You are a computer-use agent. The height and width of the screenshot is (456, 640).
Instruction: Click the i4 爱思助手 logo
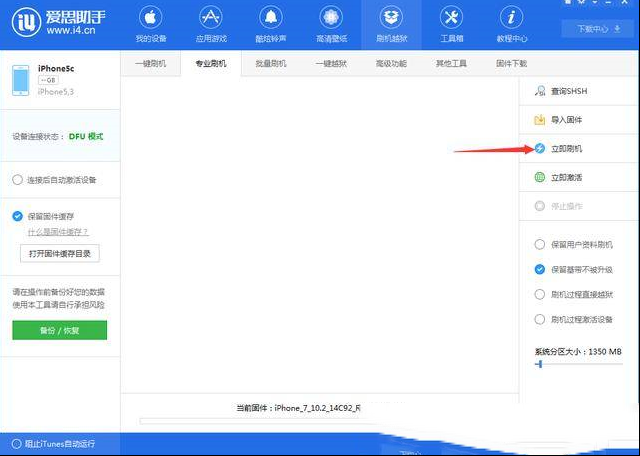tap(58, 22)
